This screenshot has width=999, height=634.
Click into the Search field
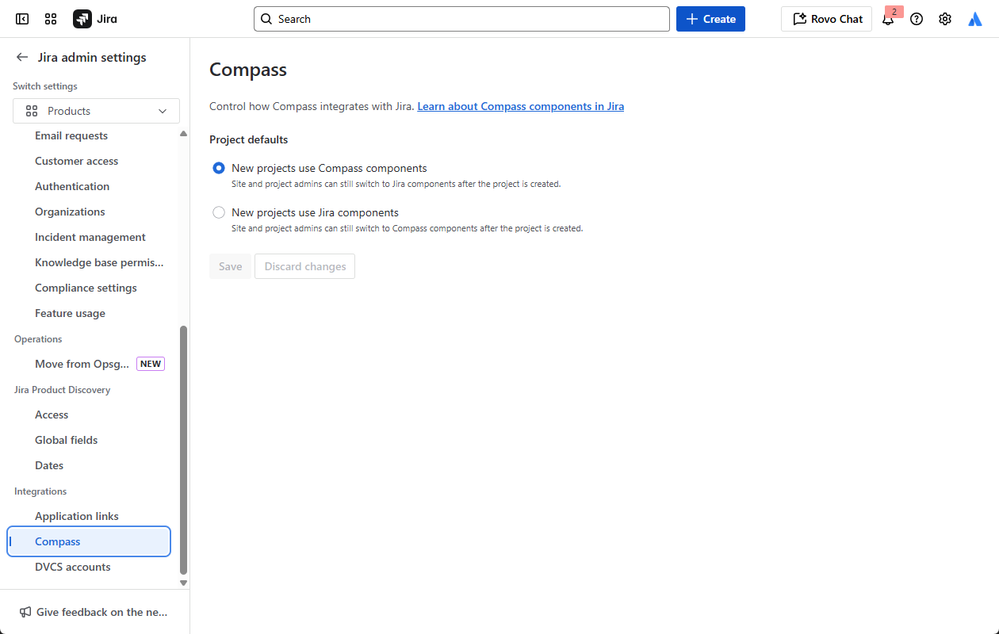click(x=462, y=19)
